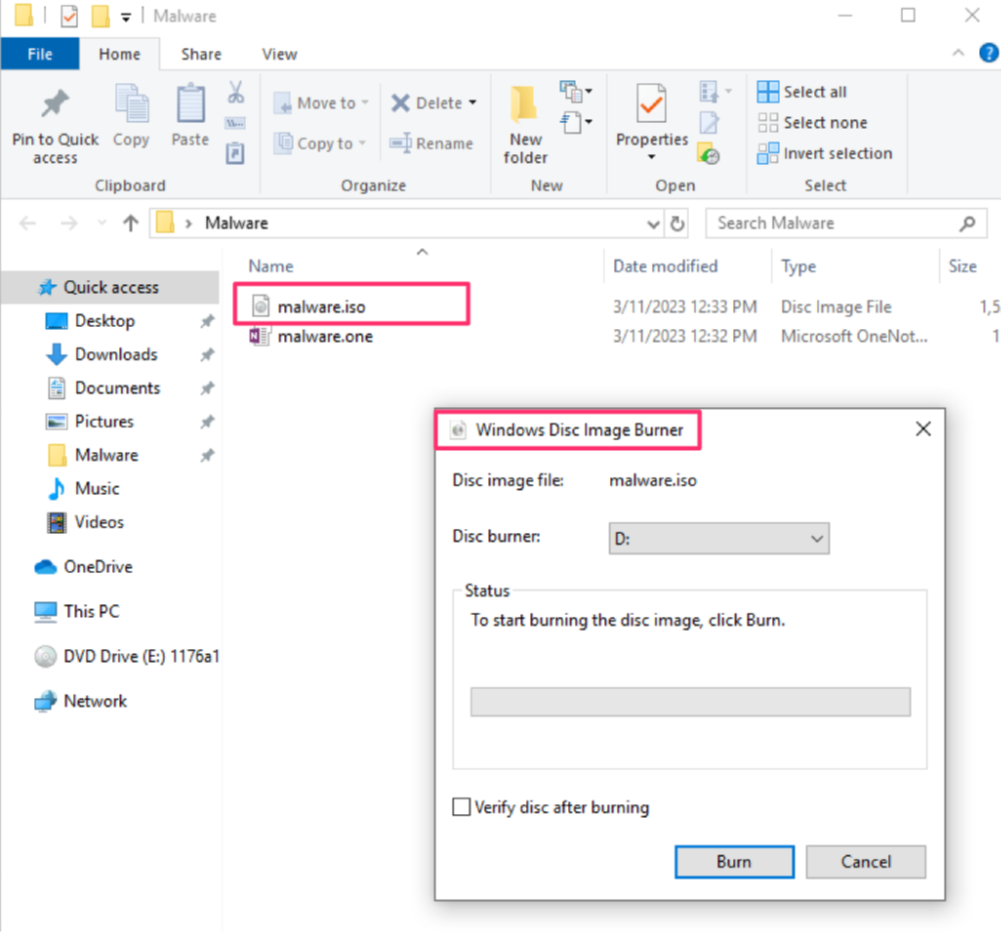Open Pictures in navigation pane
This screenshot has width=1001, height=933.
(x=104, y=421)
